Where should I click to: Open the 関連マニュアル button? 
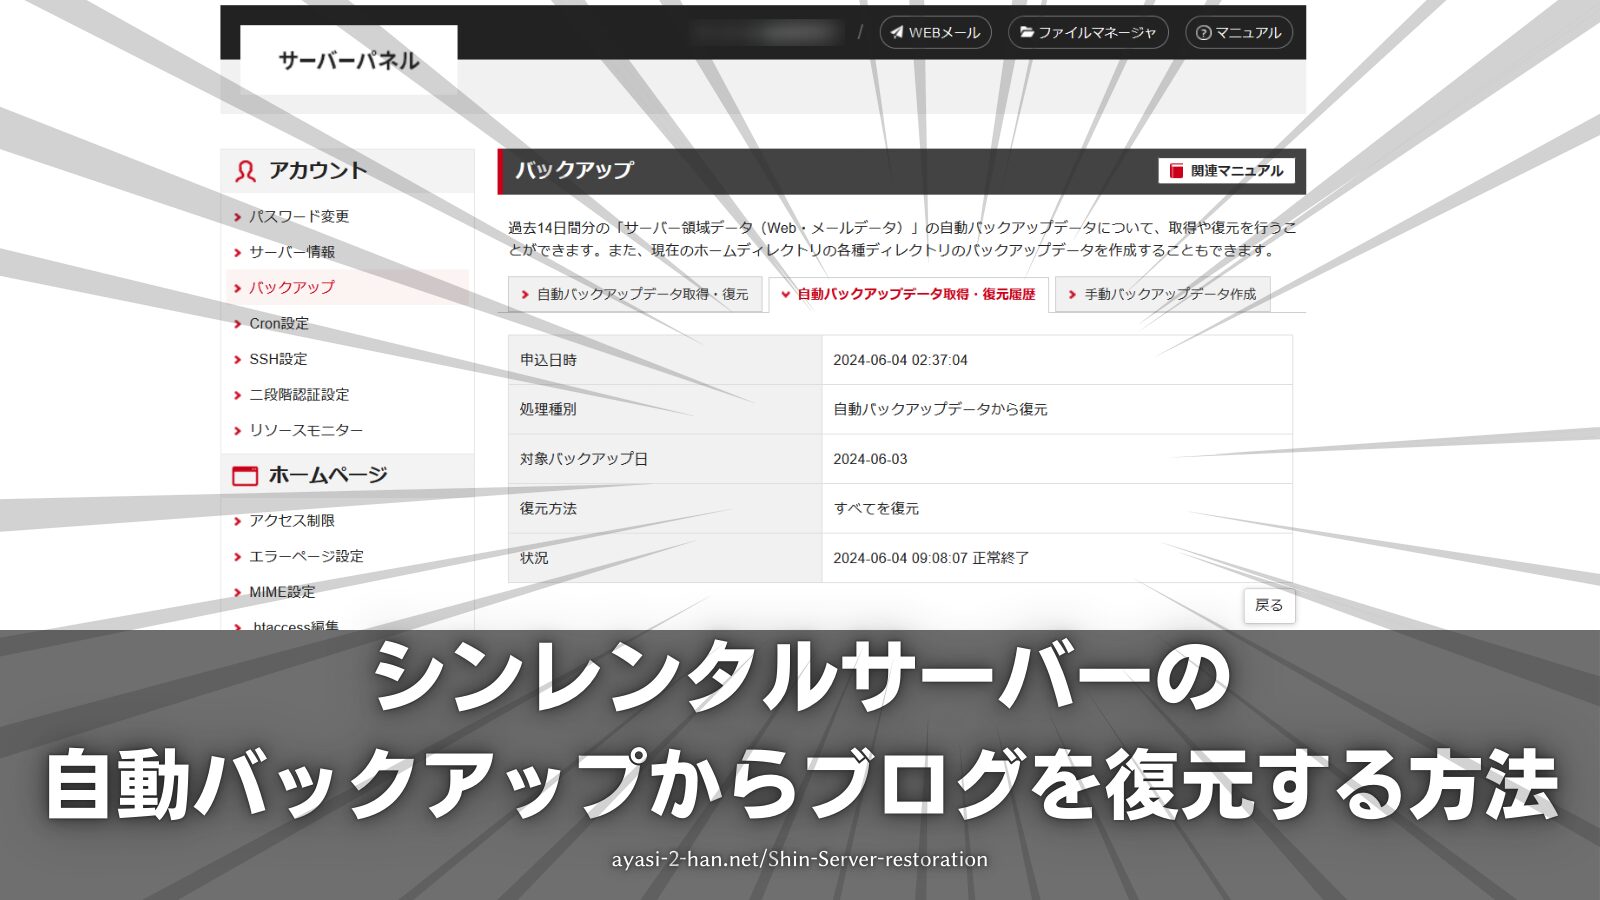pyautogui.click(x=1226, y=171)
